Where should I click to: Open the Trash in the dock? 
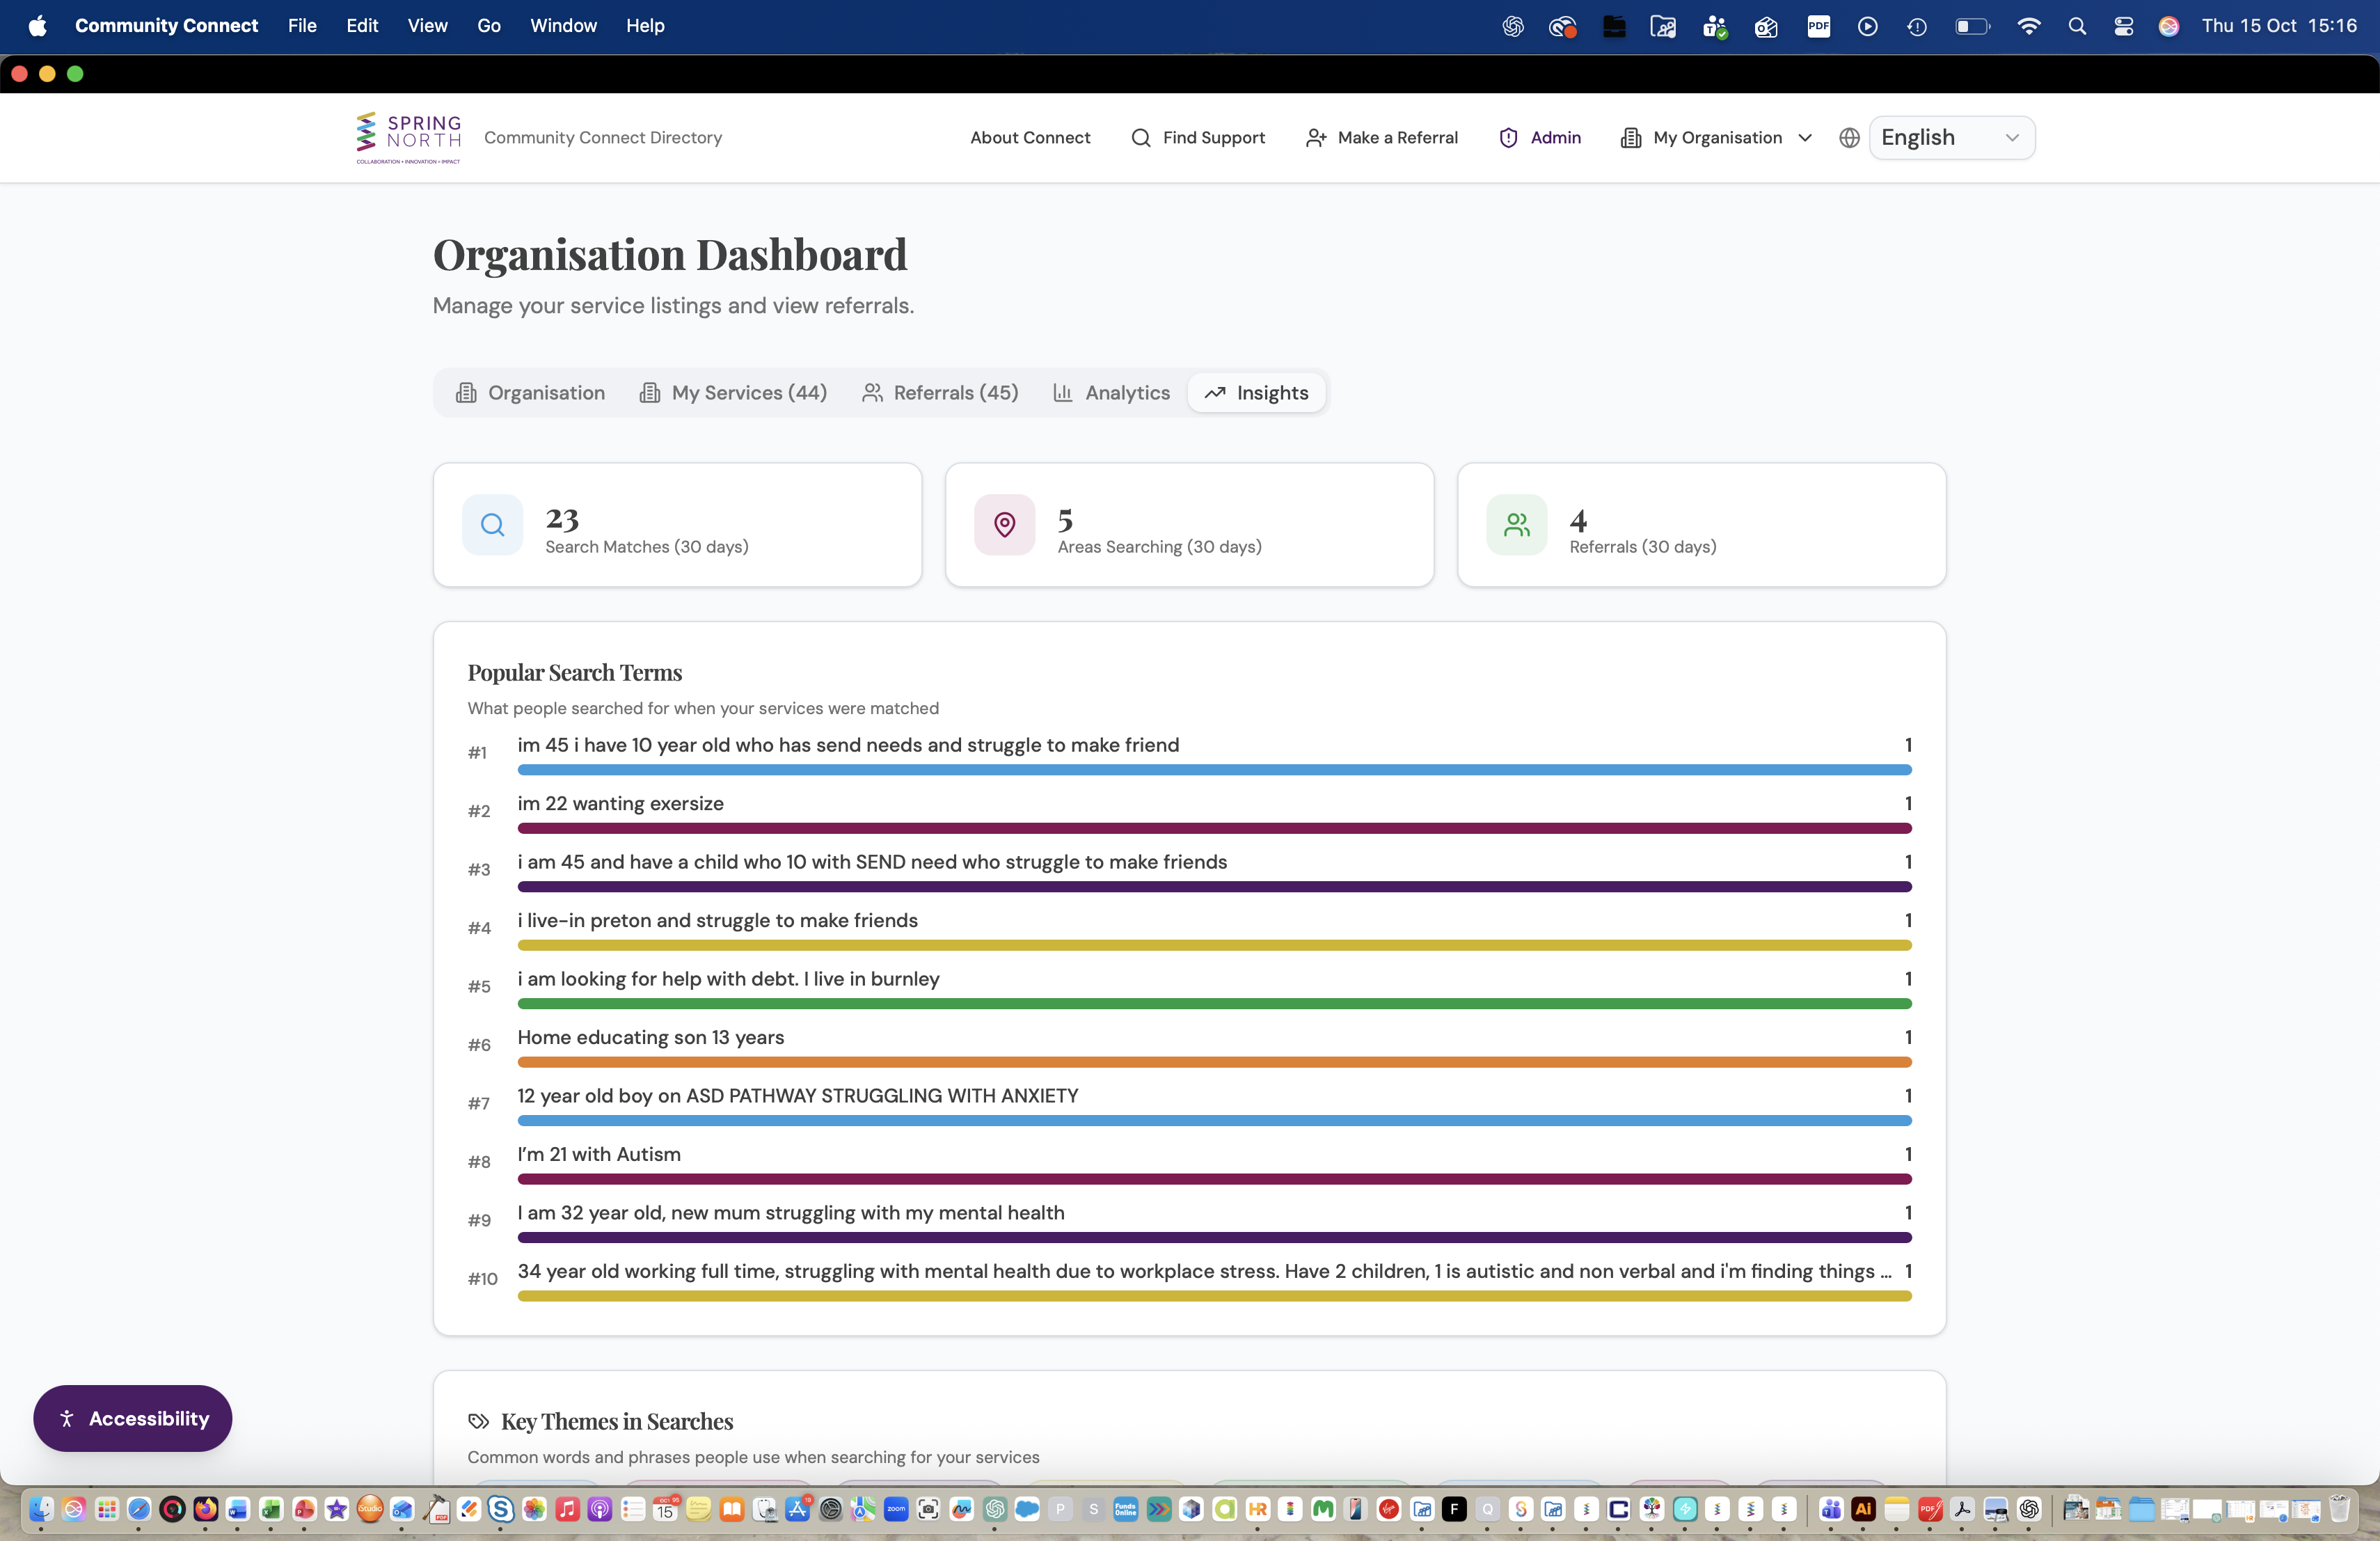(x=2339, y=1509)
